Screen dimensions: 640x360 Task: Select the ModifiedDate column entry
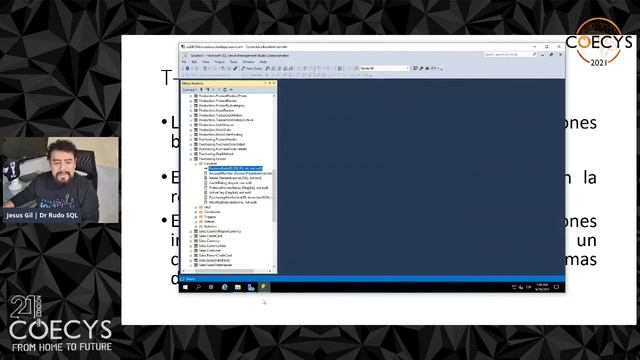click(233, 202)
